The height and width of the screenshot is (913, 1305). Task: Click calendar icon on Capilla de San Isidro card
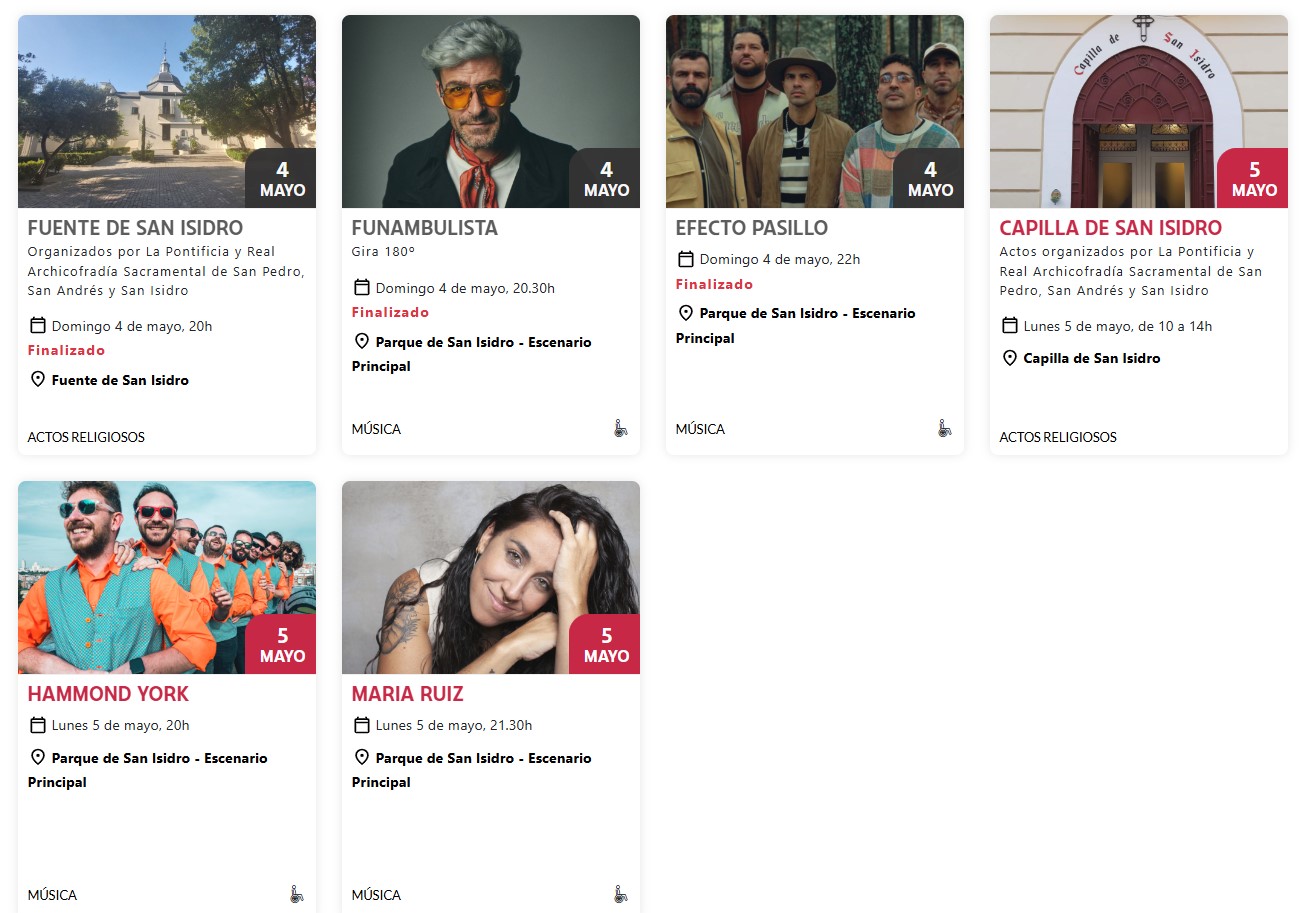[1010, 325]
